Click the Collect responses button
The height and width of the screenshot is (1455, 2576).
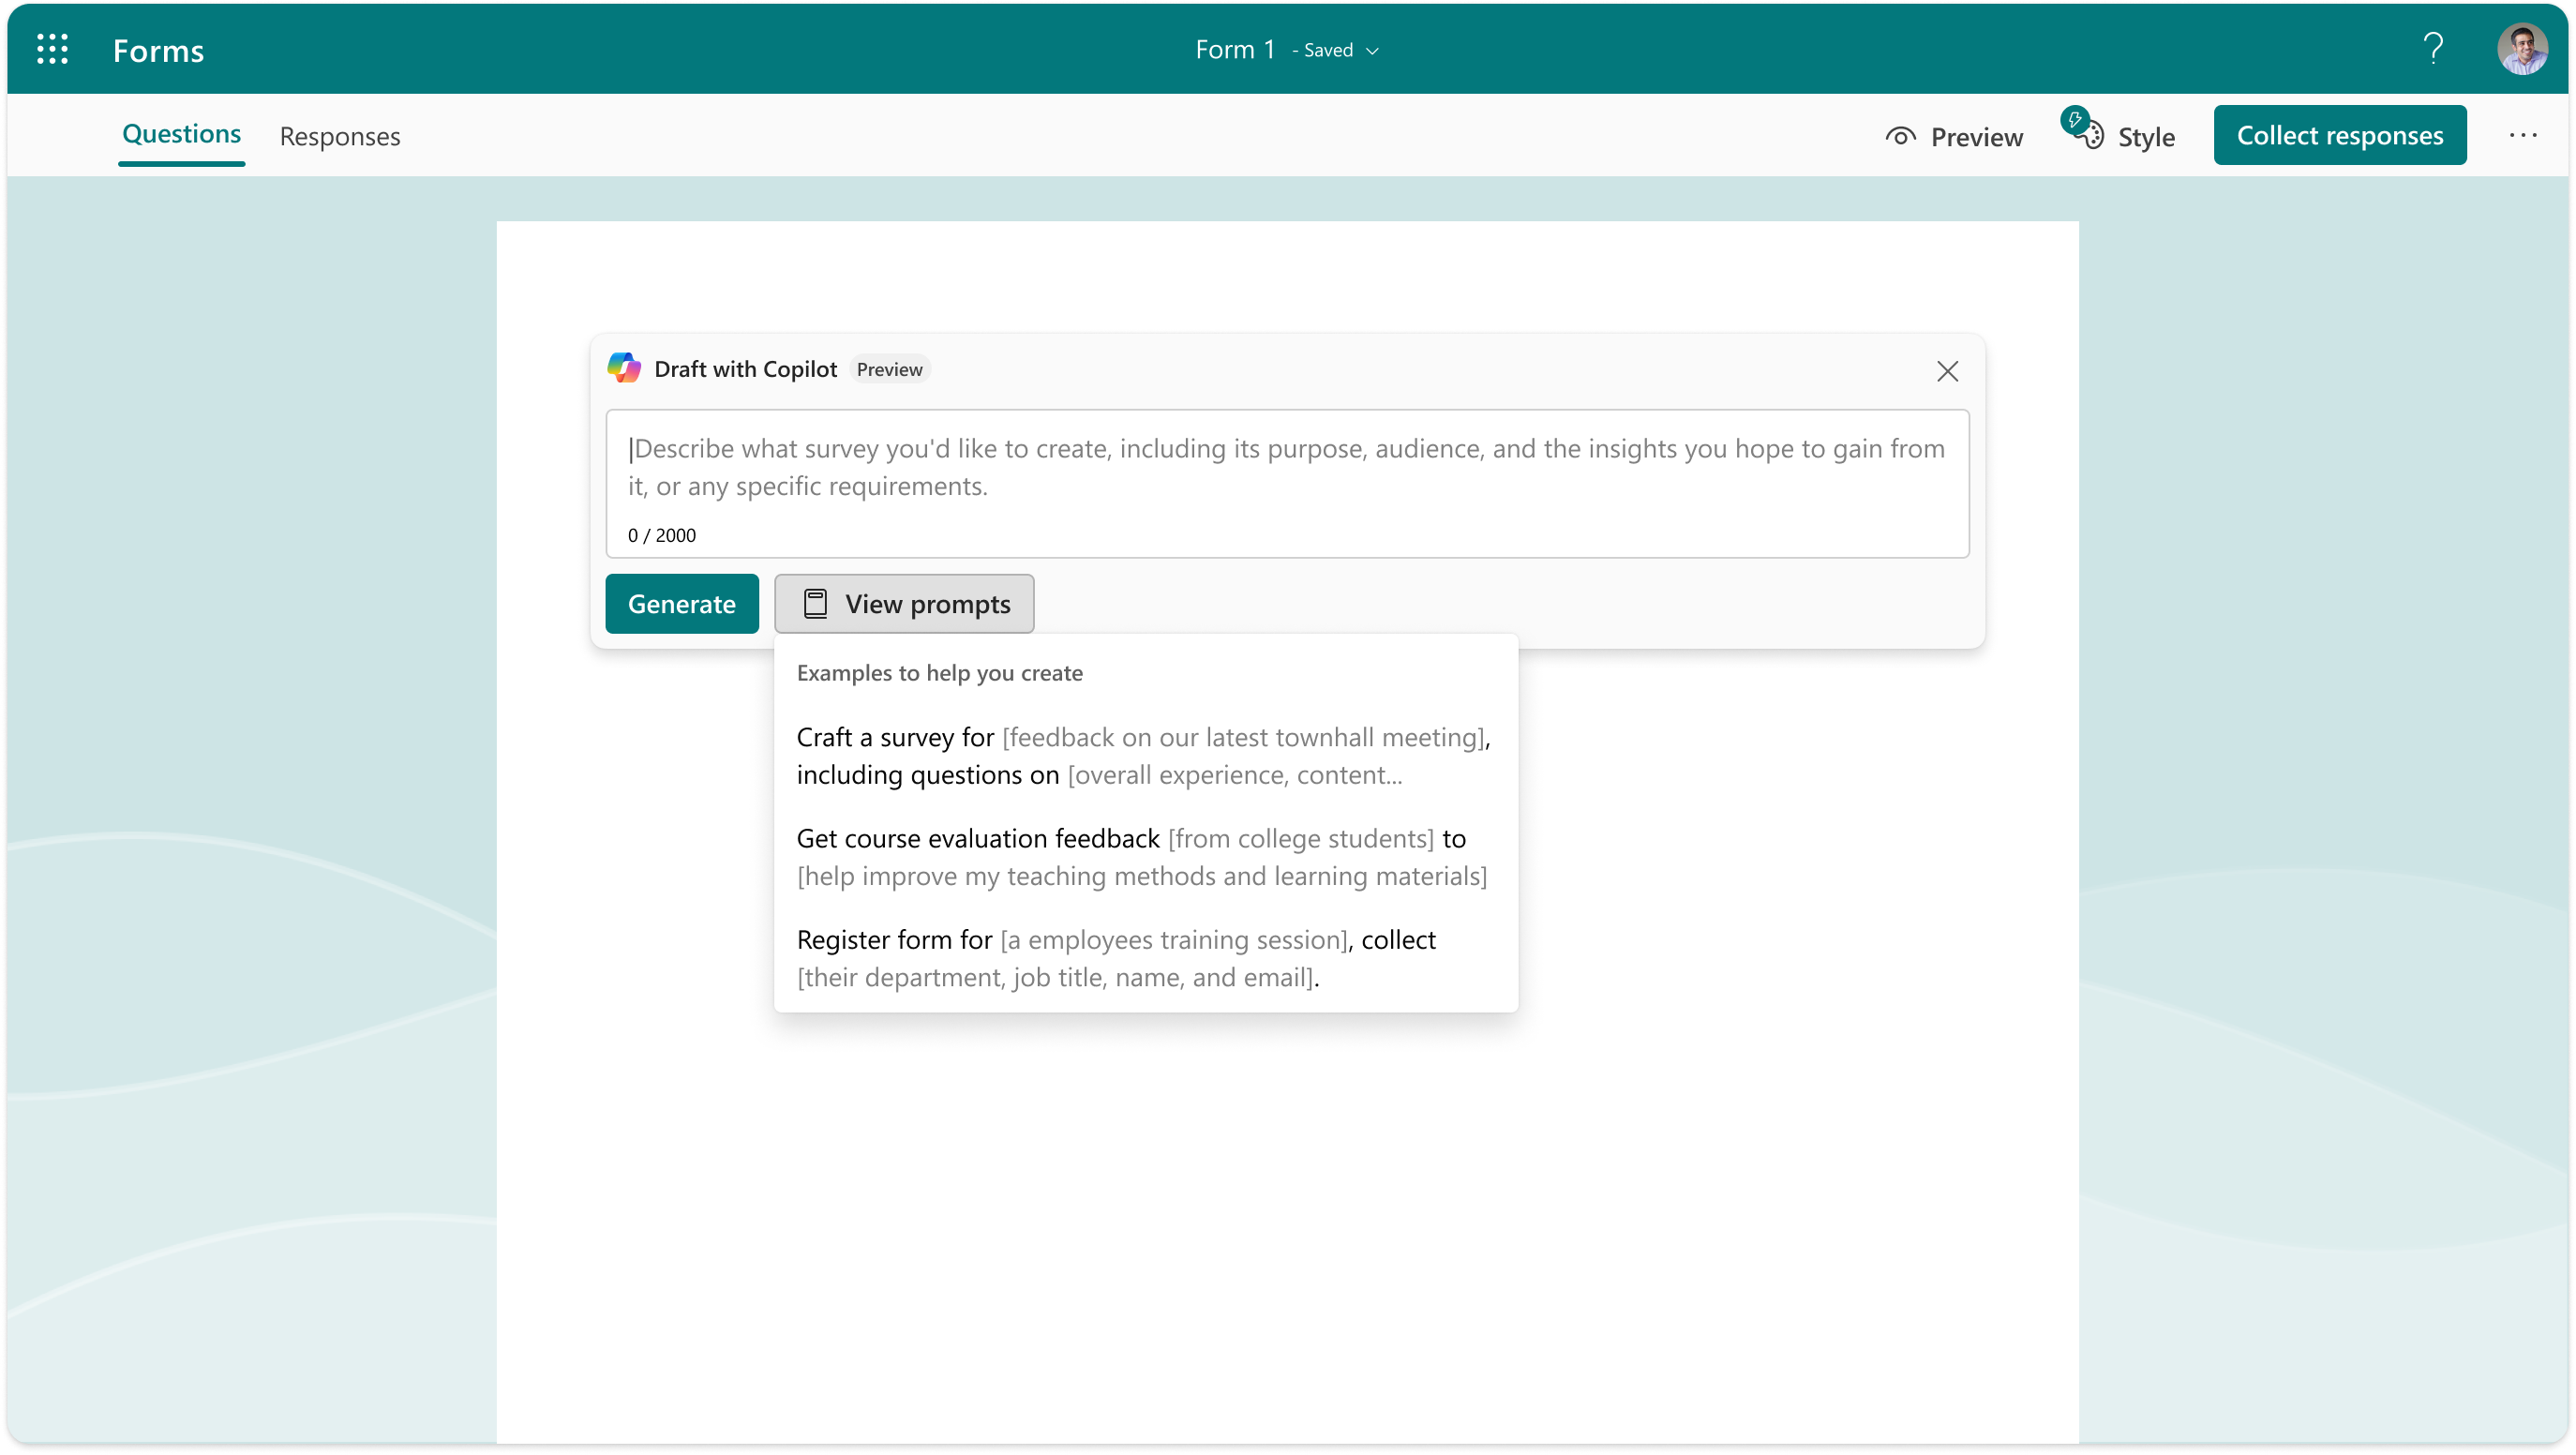click(2339, 134)
